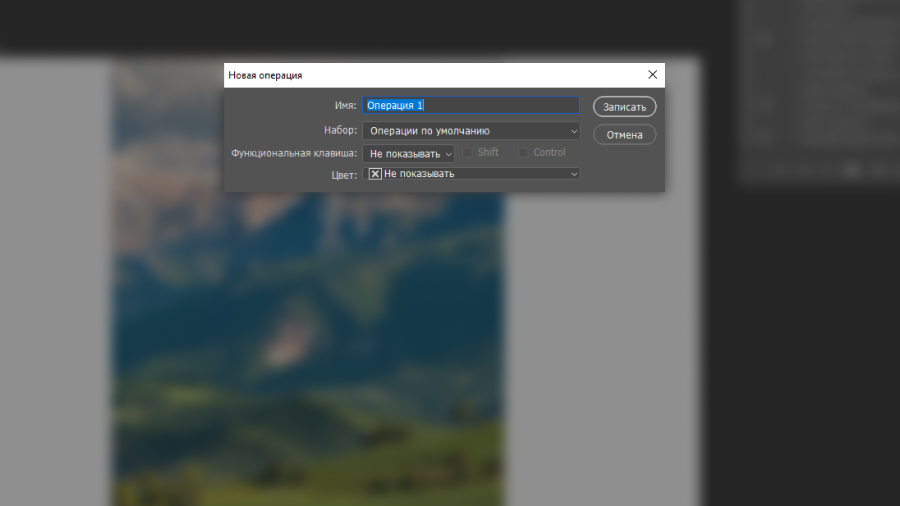The width and height of the screenshot is (900, 506).
Task: Click the chevron arrow of Набор combo box
Action: coord(574,130)
